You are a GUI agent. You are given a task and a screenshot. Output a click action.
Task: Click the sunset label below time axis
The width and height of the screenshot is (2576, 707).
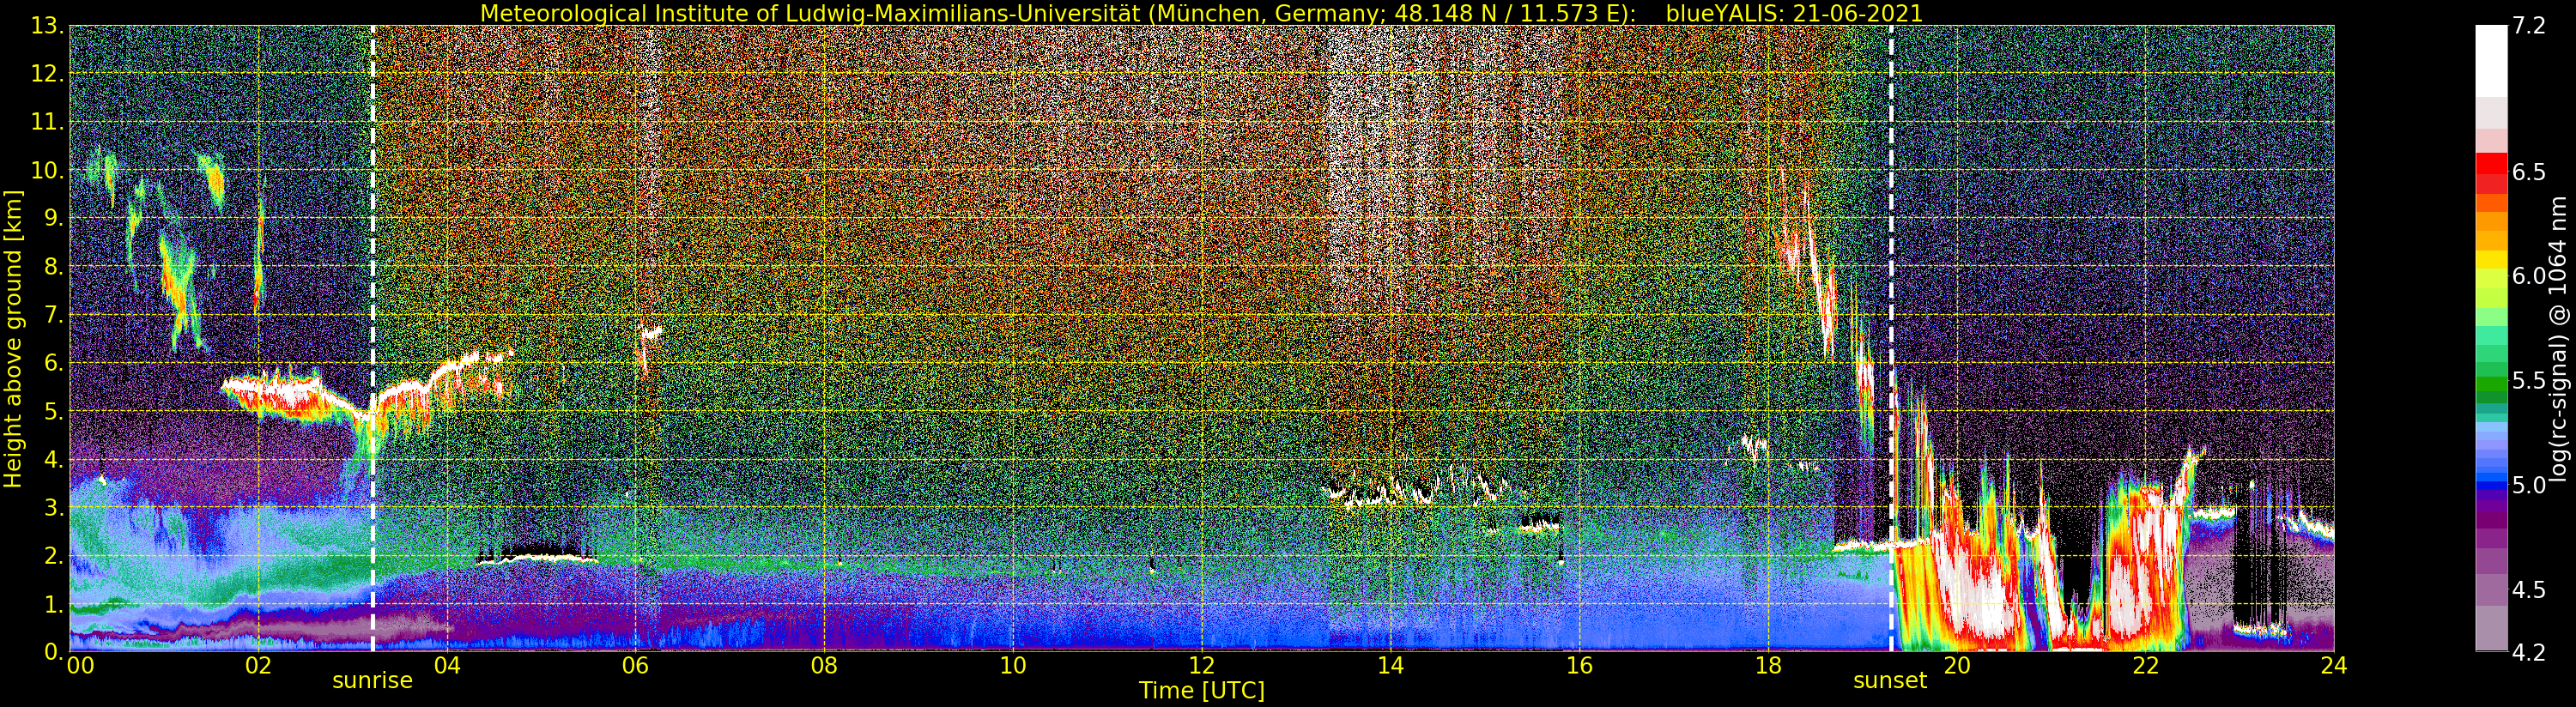pyautogui.click(x=1890, y=681)
